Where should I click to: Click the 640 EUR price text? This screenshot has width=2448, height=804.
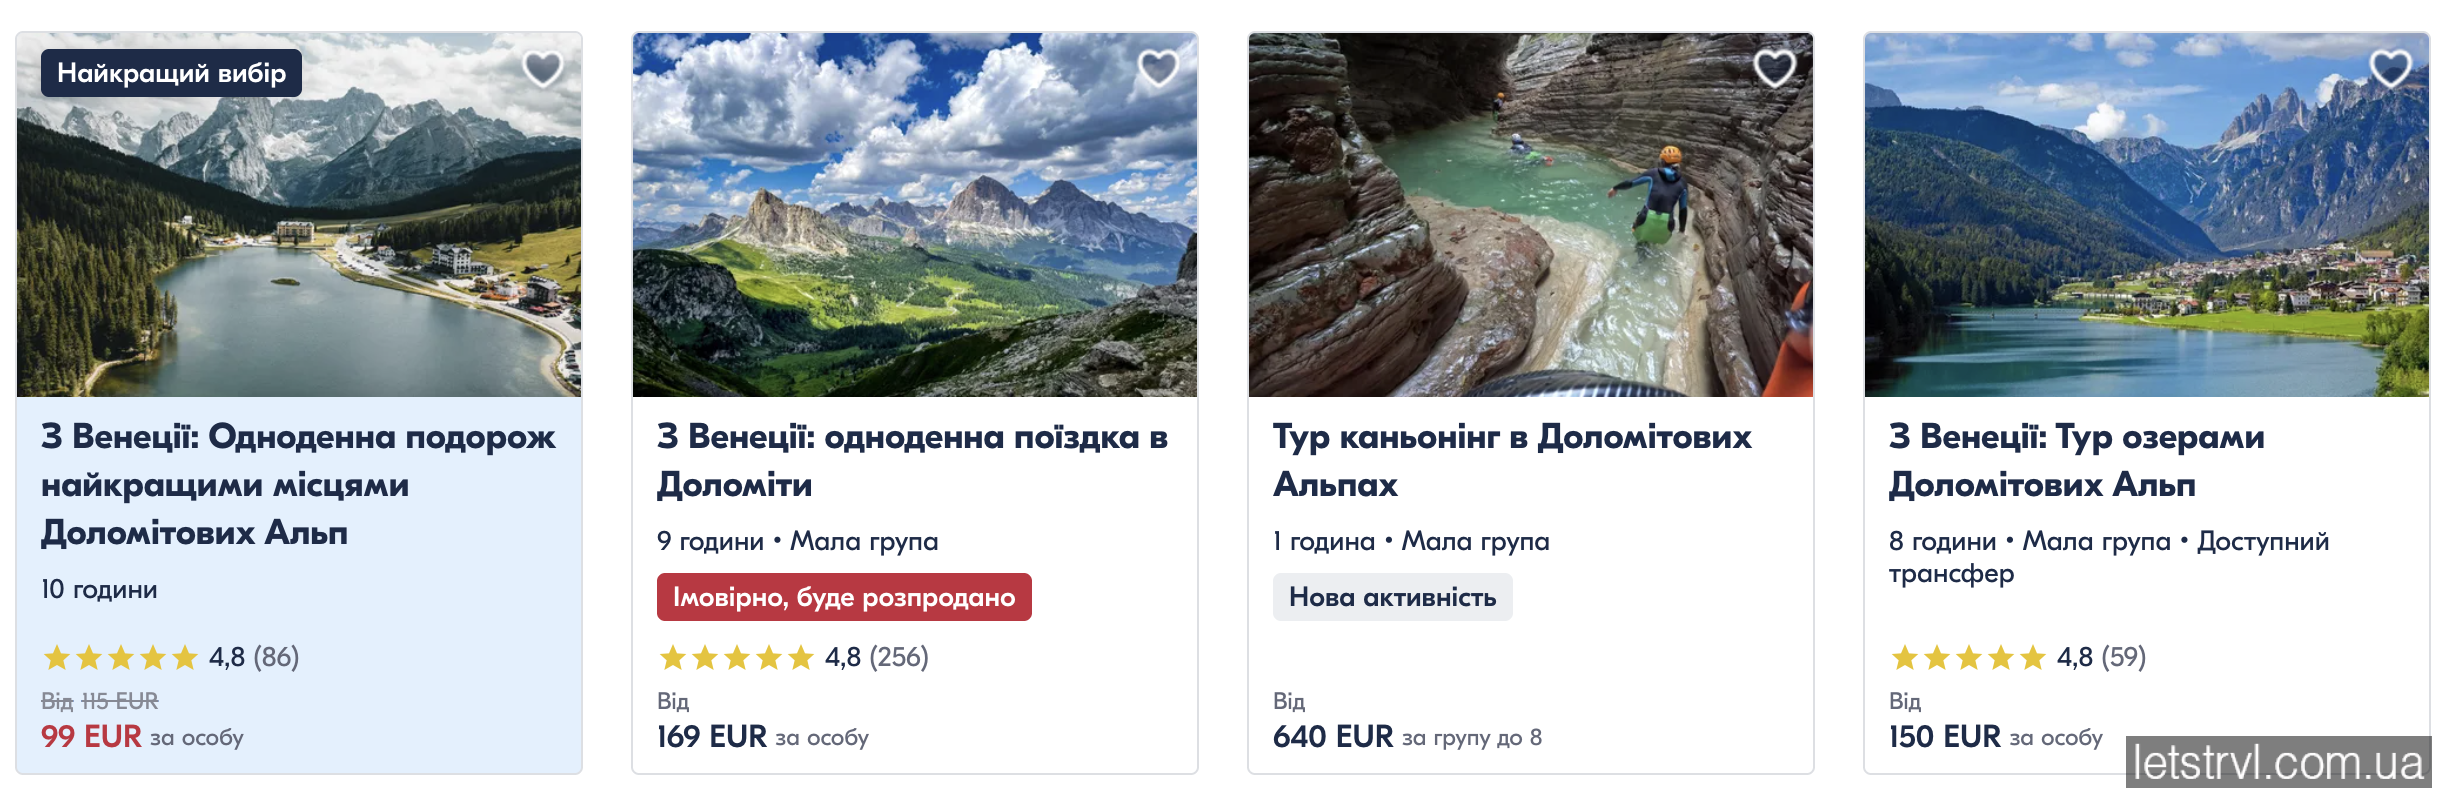(x=1332, y=736)
